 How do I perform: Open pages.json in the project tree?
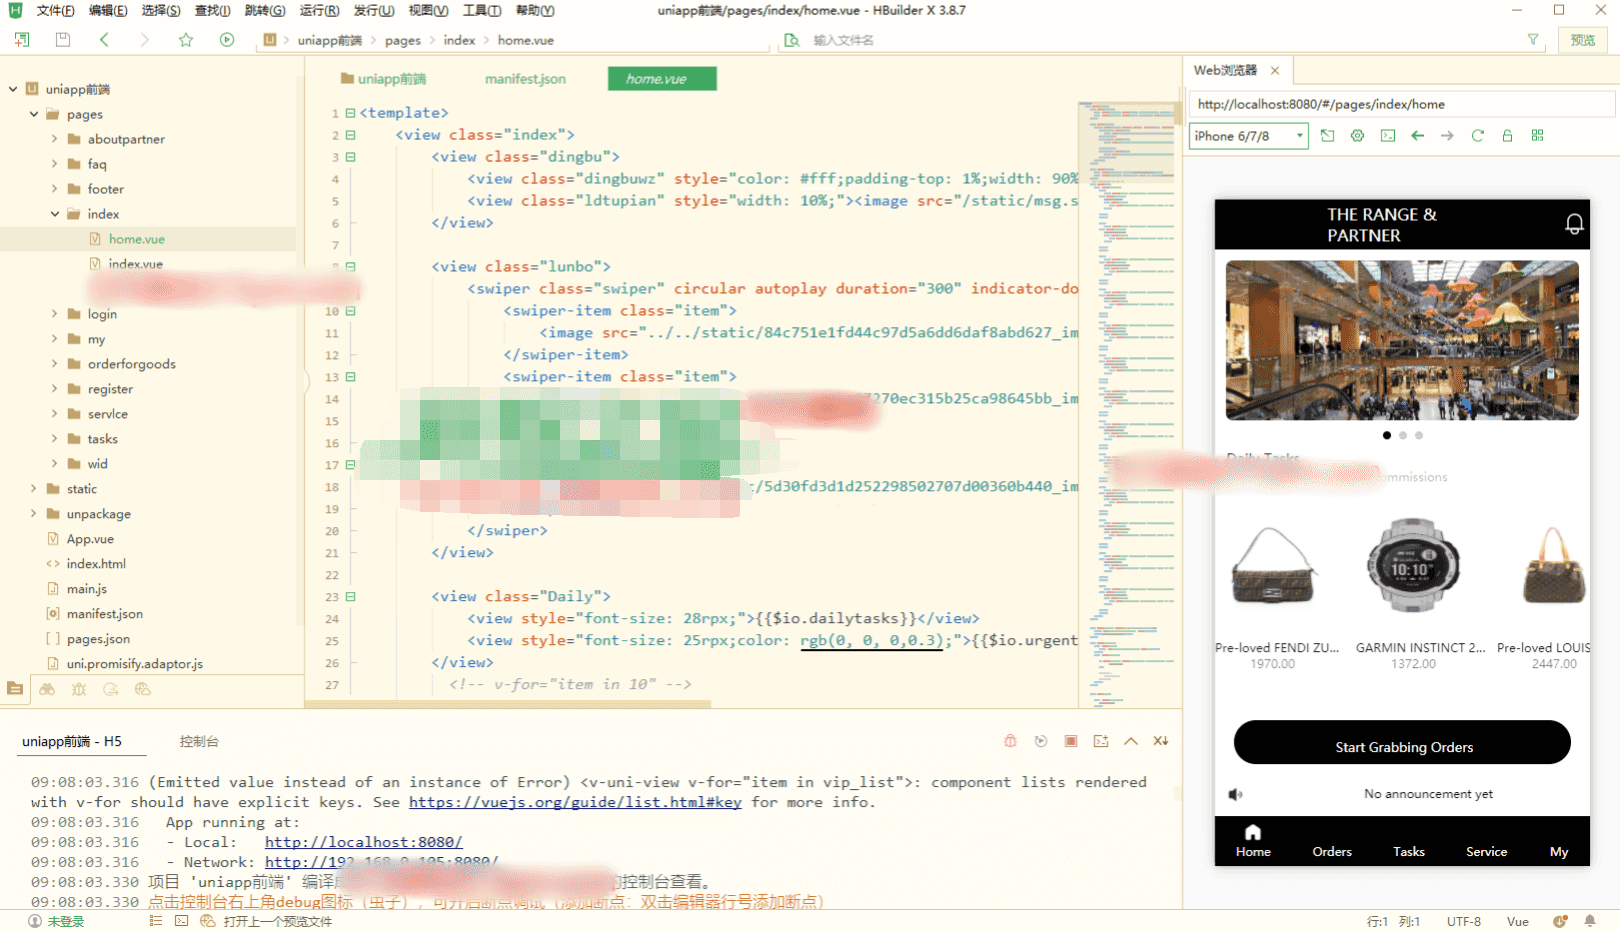(x=98, y=639)
